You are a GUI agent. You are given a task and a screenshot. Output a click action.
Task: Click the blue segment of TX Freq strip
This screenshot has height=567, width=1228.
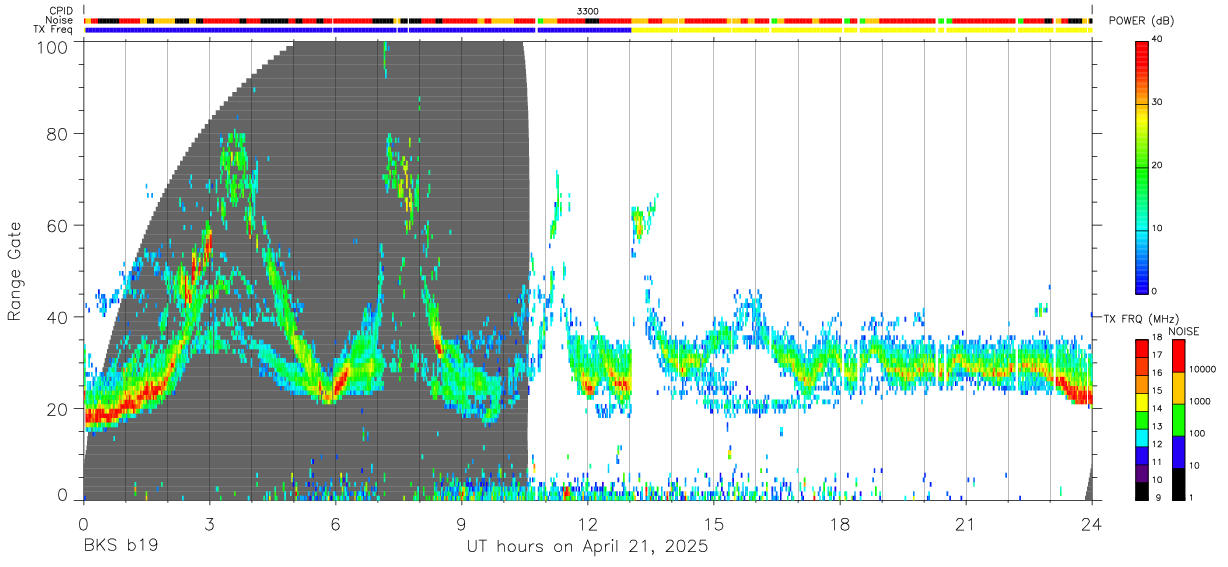pyautogui.click(x=358, y=30)
